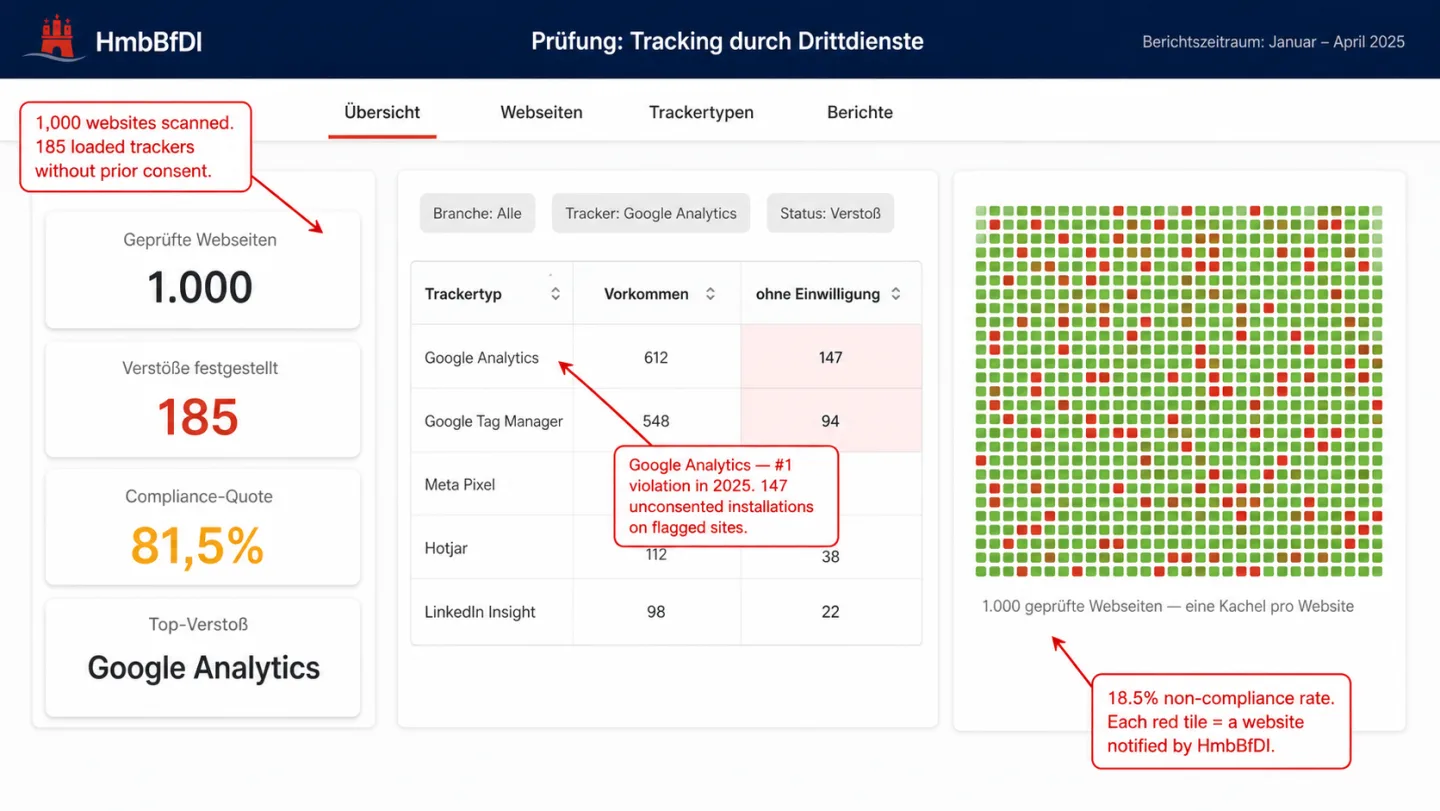Click the Branche: Alle filter chip
Image resolution: width=1440 pixels, height=811 pixels.
[477, 213]
